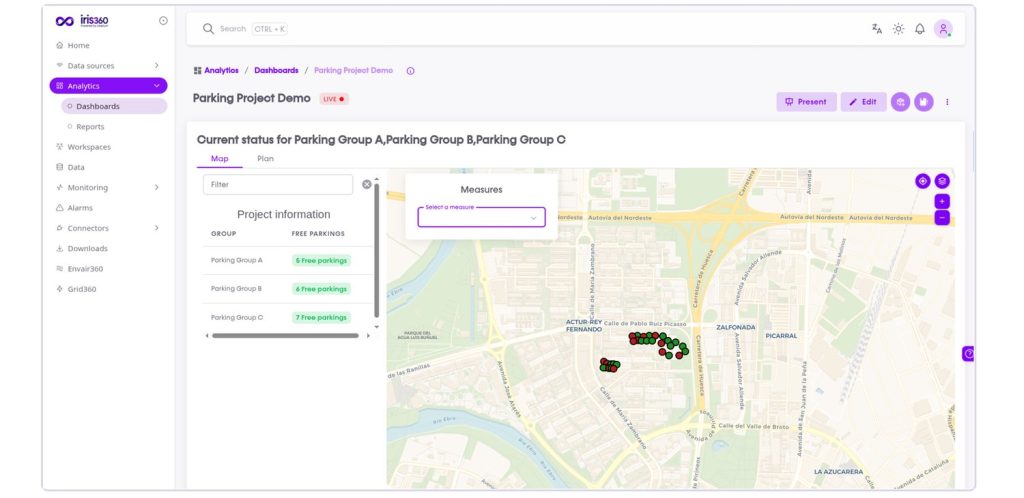
Task: Switch to the Map tab
Action: 219,159
